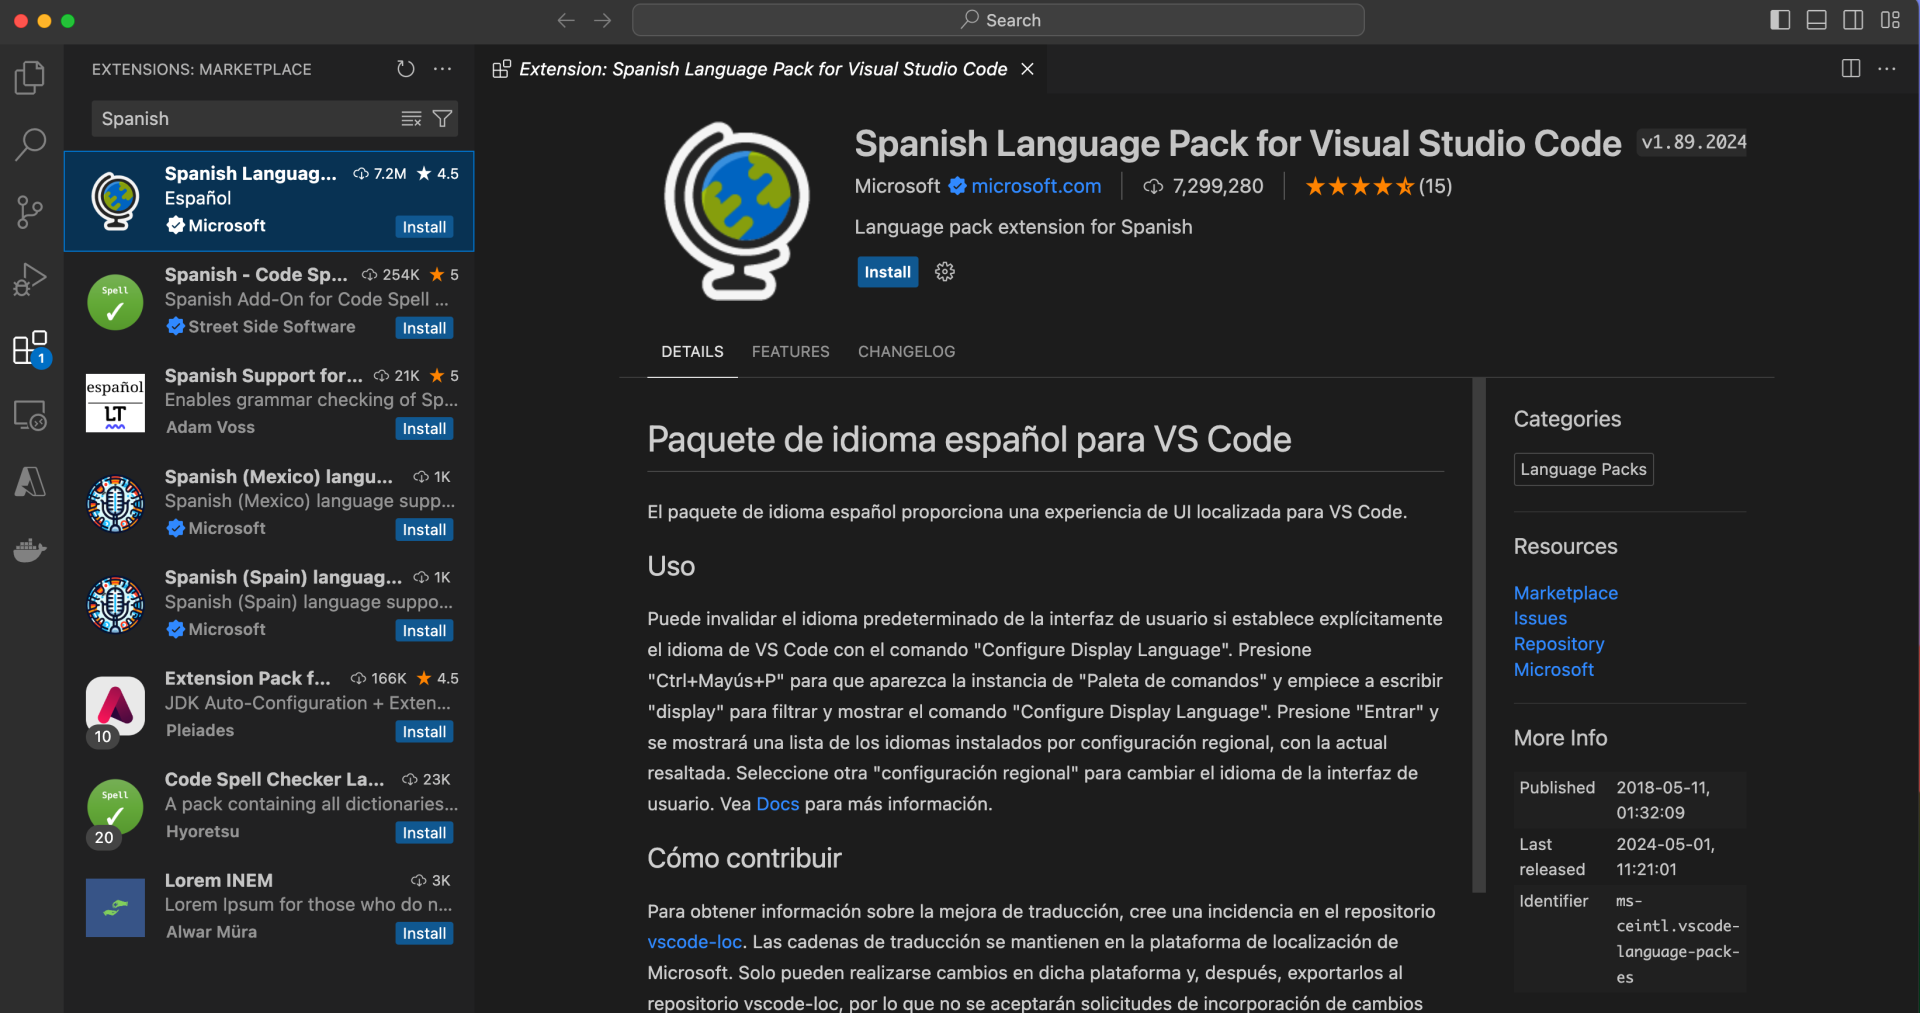Viewport: 1920px width, 1013px height.
Task: Open the Docker view in activity bar
Action: (30, 550)
